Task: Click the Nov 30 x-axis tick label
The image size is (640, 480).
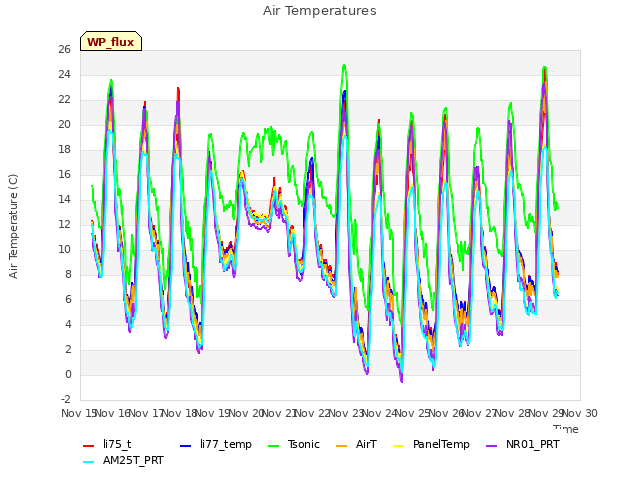Action: click(580, 413)
